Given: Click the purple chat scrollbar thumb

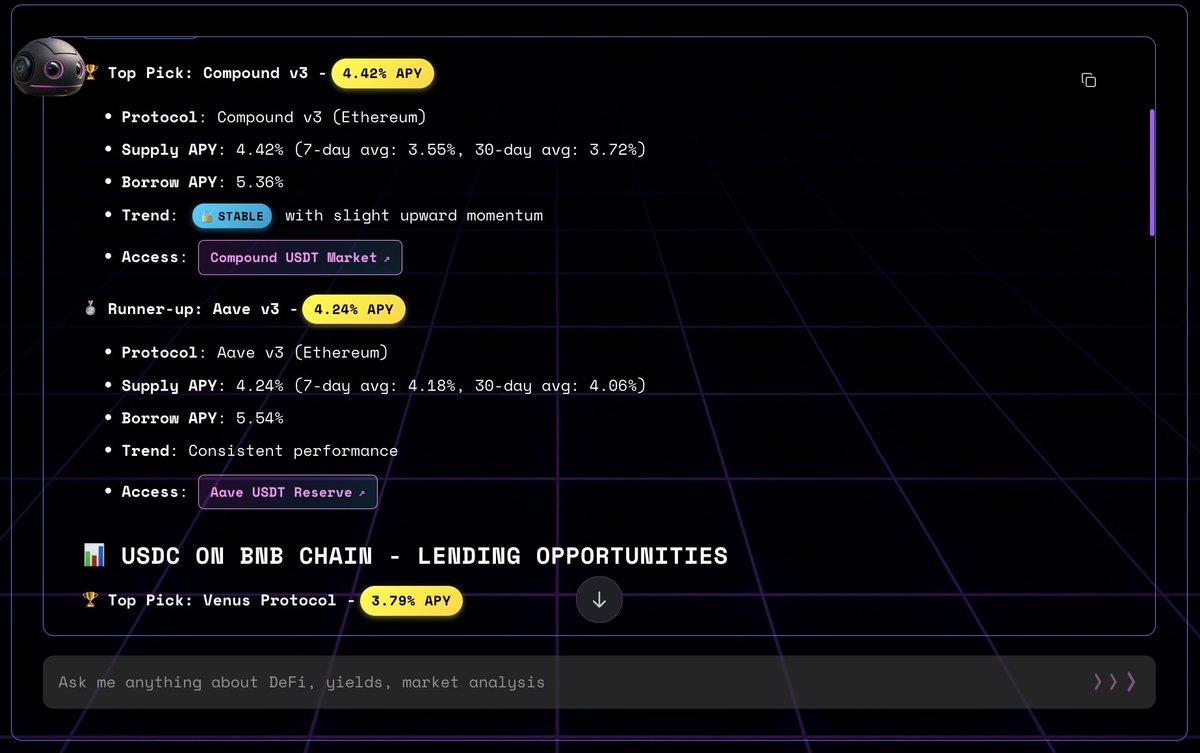Looking at the screenshot, I should (x=1152, y=172).
